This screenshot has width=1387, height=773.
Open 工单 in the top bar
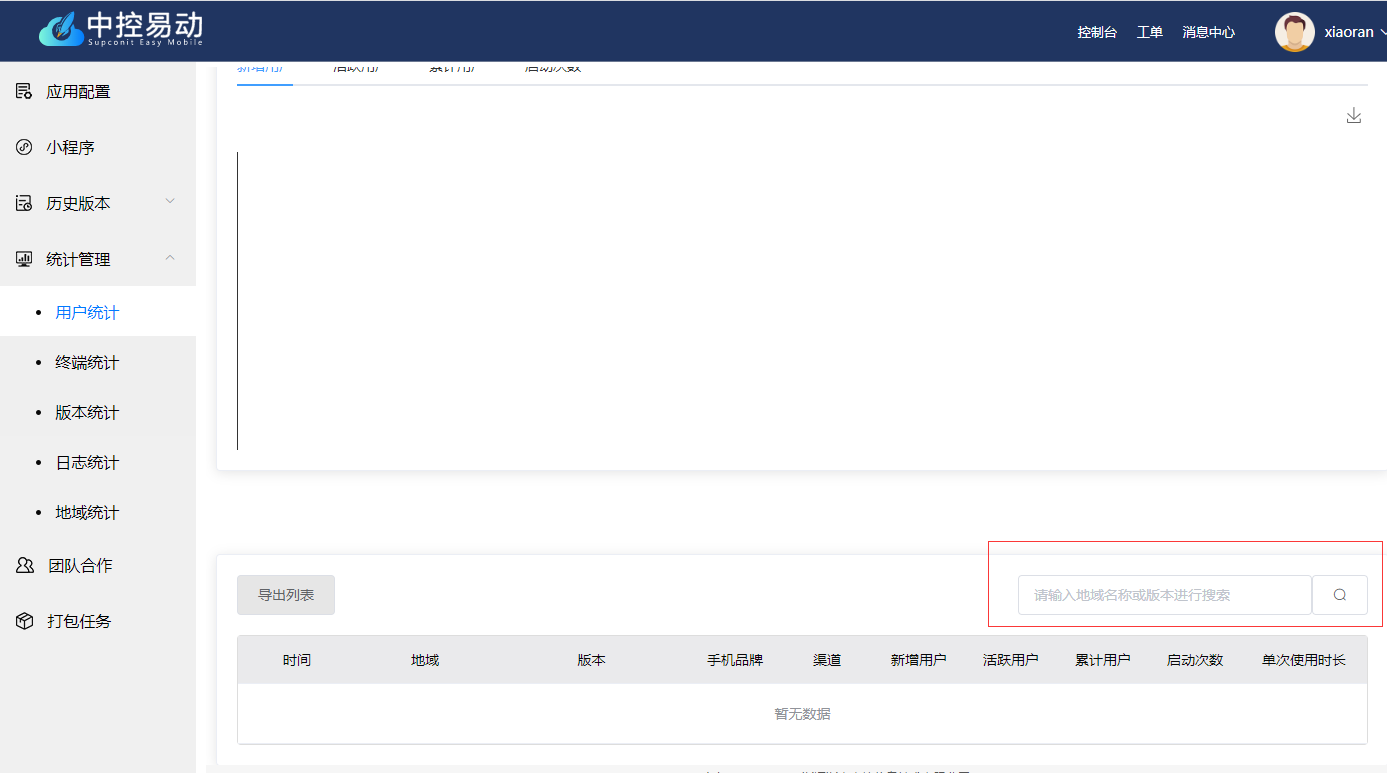[1150, 32]
